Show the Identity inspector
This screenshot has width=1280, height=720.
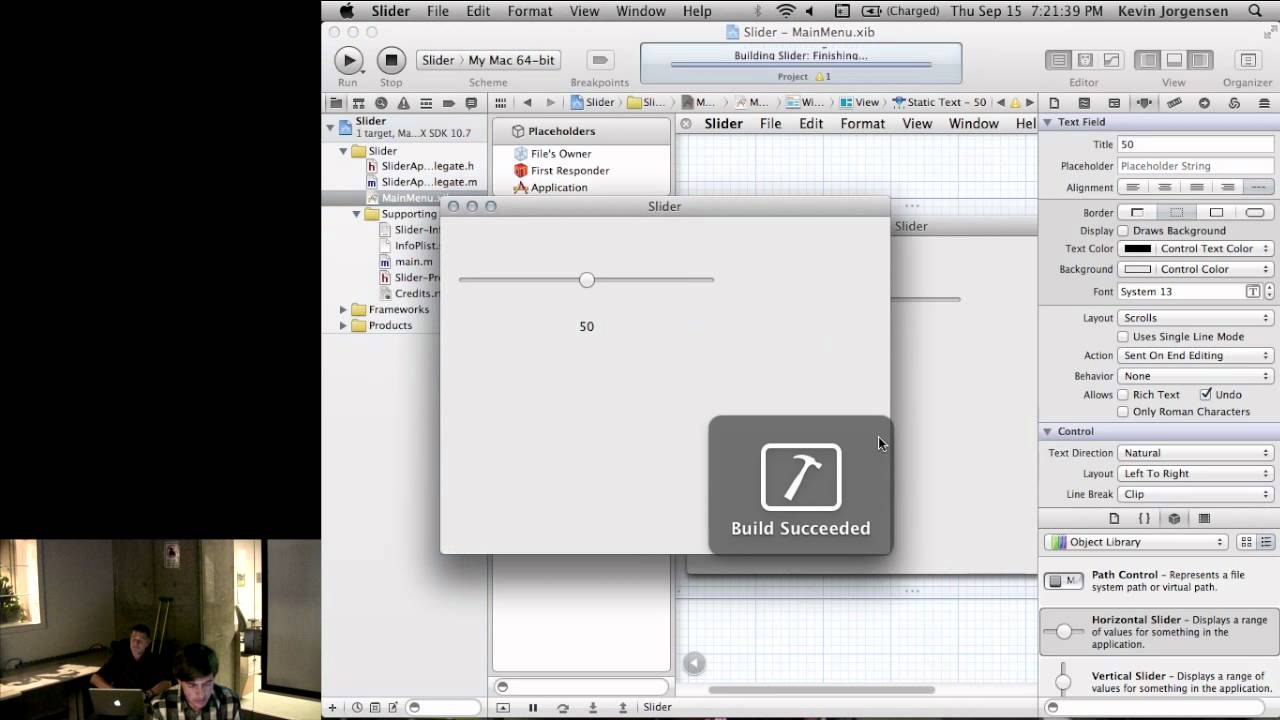pyautogui.click(x=1114, y=103)
